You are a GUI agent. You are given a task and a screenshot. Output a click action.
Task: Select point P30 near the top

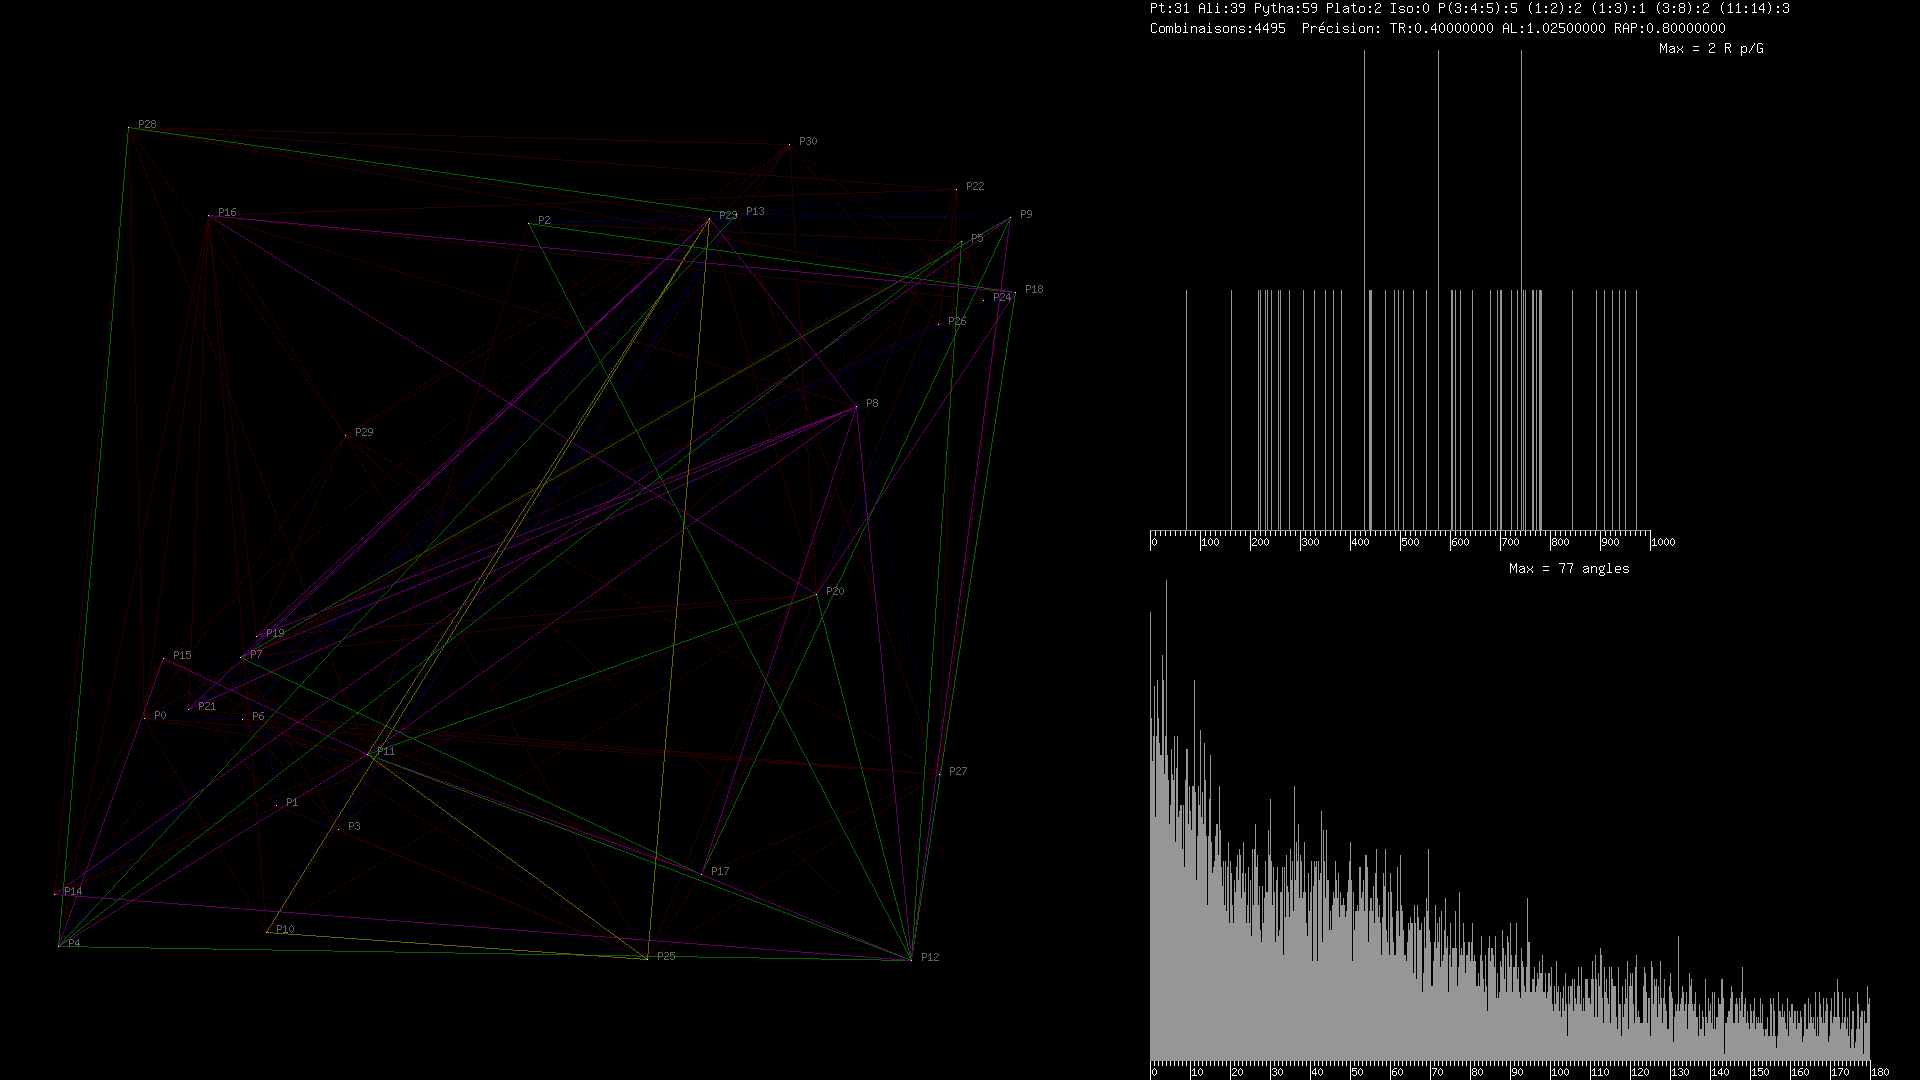point(790,145)
